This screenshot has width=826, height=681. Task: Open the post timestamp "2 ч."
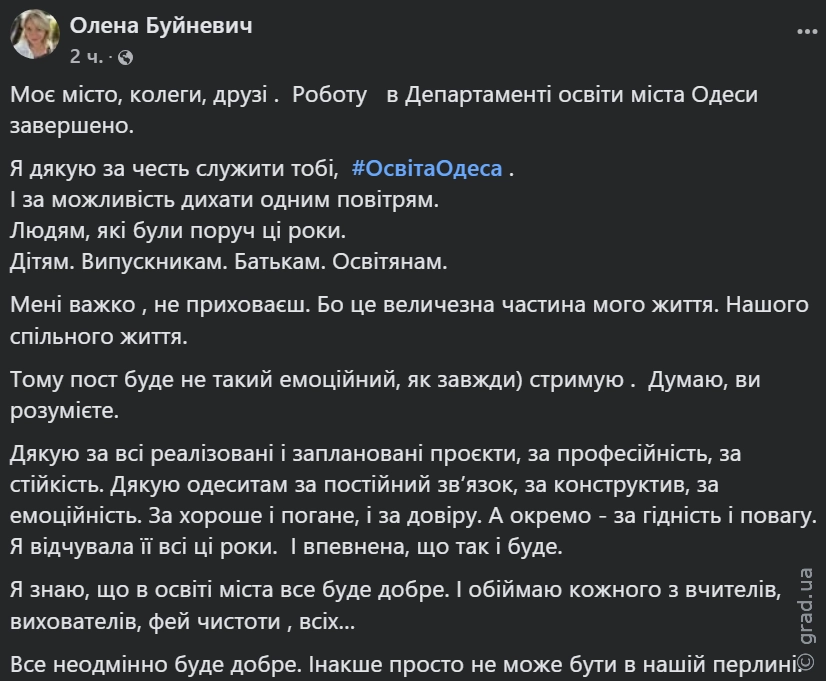pos(86,58)
